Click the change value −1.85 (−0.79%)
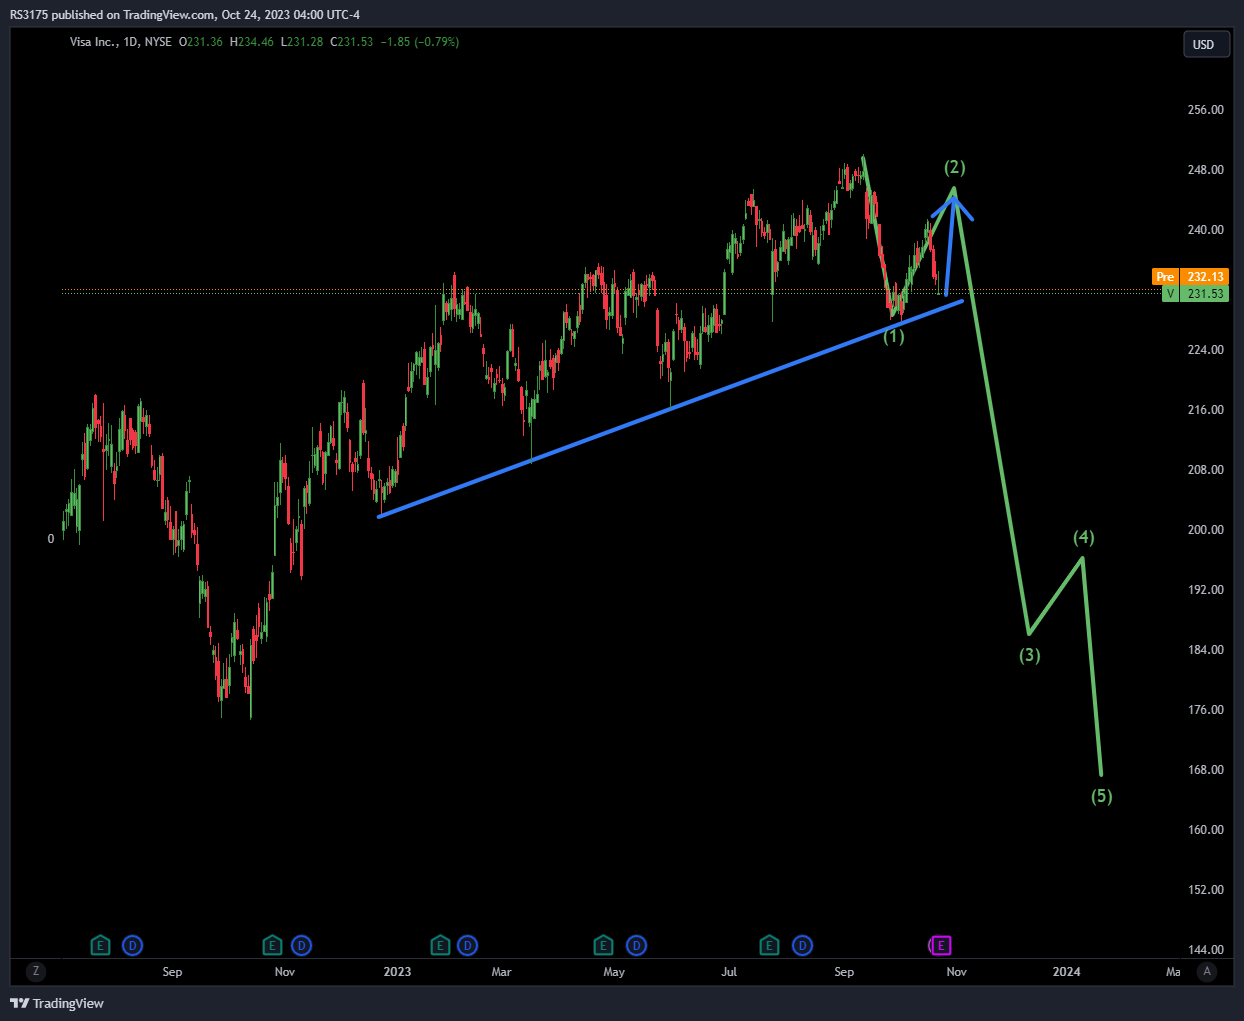The height and width of the screenshot is (1021, 1244). [420, 42]
